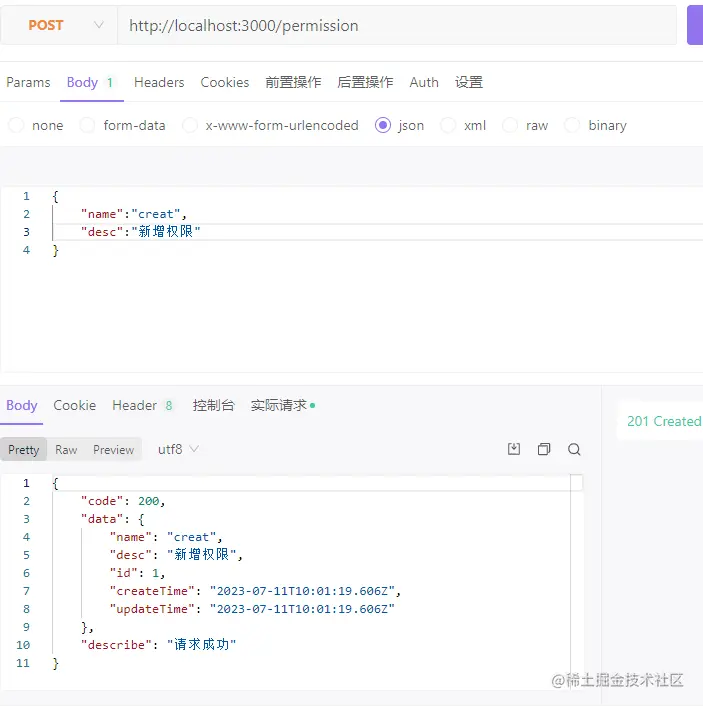This screenshot has width=703, height=708.
Task: Click the "describe": "请求成功" response line
Action: coord(158,645)
